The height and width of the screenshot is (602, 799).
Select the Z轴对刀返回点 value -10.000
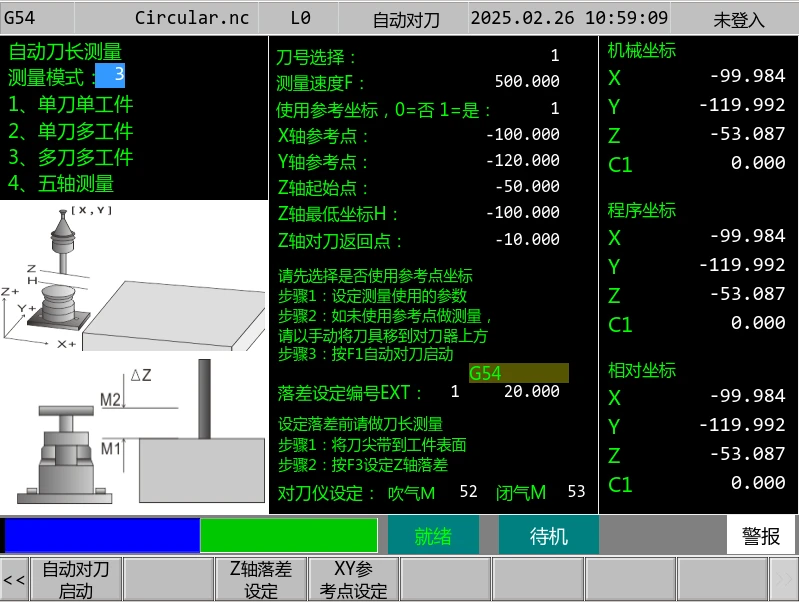coord(527,239)
